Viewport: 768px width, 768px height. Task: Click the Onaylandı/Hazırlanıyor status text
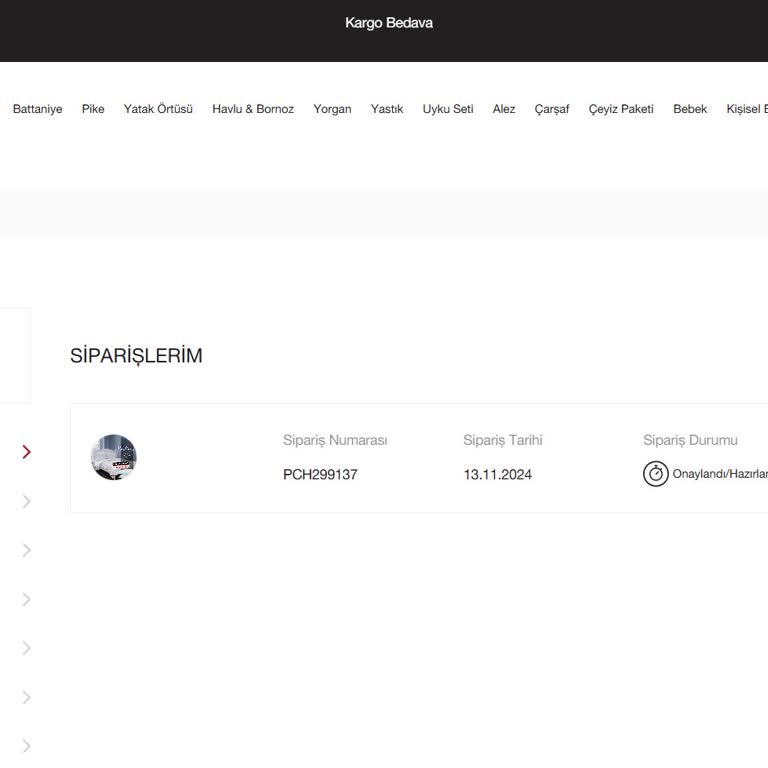(720, 474)
